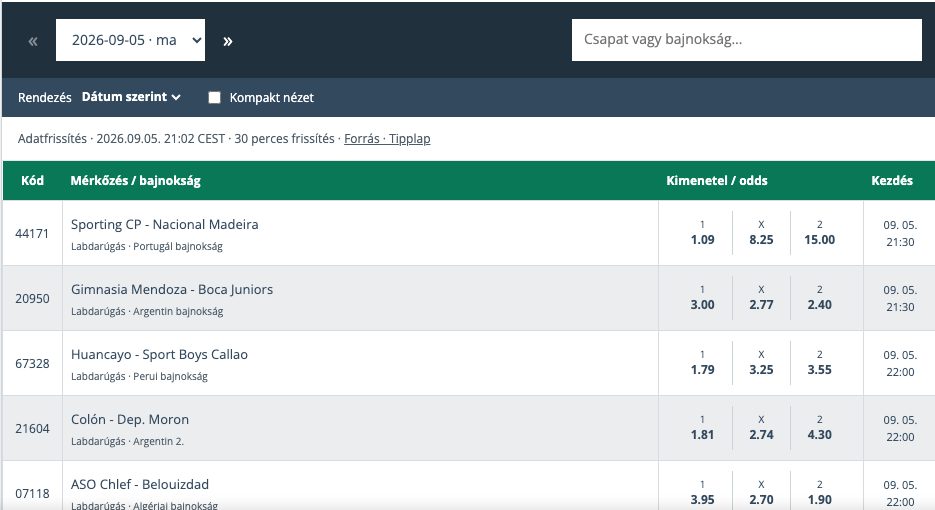This screenshot has height=510, width=935.
Task: Click Labdarúgás · Argentin 2. league label
Action: [128, 441]
